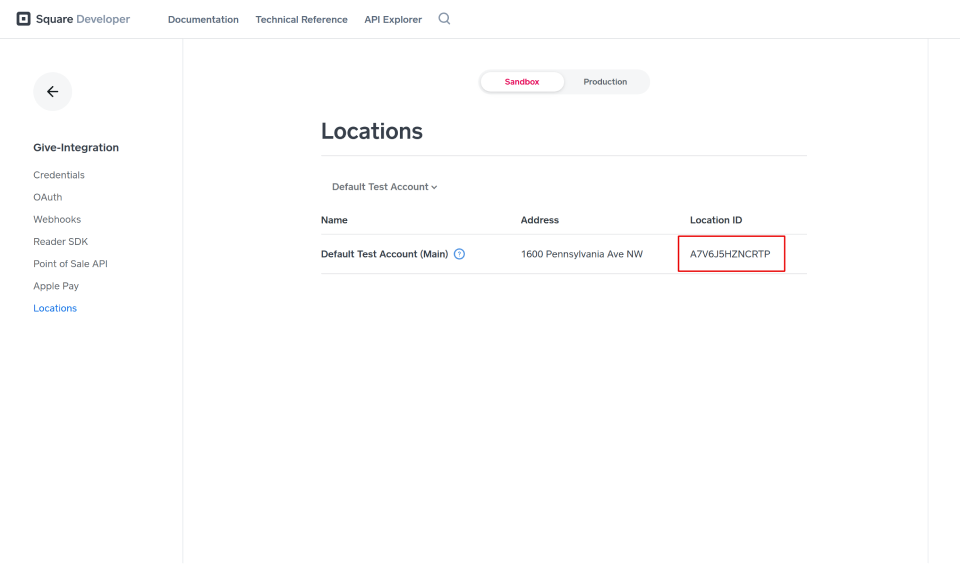Select Locations in the sidebar
This screenshot has height=564, width=960.
(55, 308)
